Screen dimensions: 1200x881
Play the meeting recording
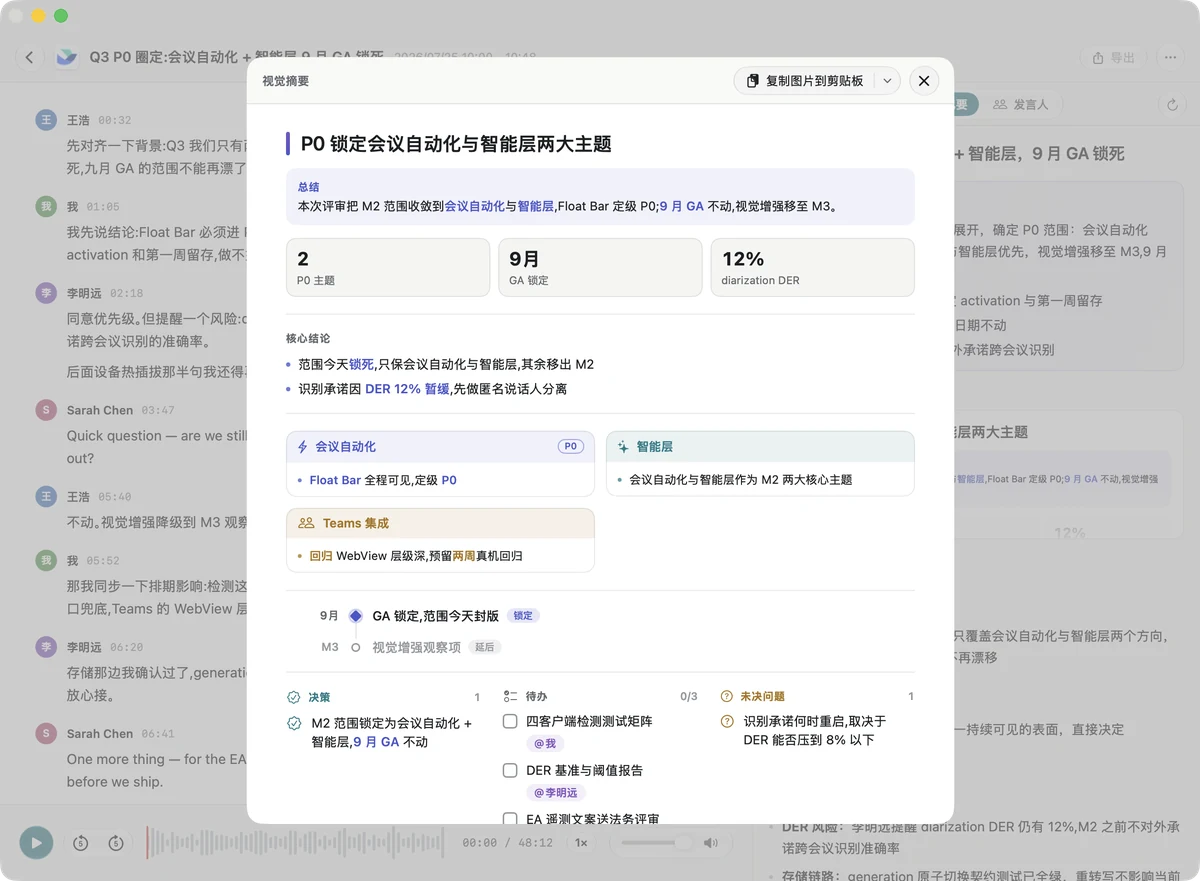[36, 843]
